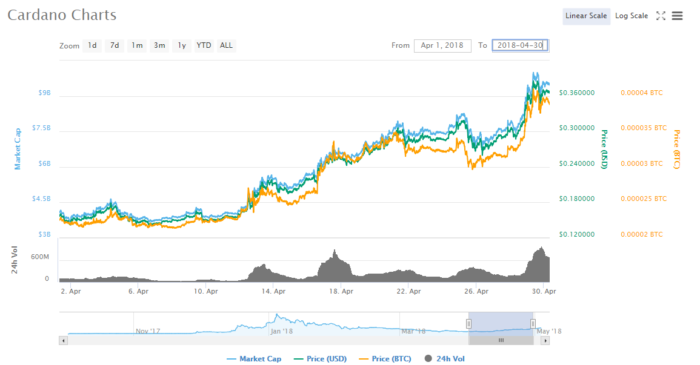Image resolution: width=700 pixels, height=365 pixels.
Task: Click the $7.5B market cap axis label
Action: (41, 128)
